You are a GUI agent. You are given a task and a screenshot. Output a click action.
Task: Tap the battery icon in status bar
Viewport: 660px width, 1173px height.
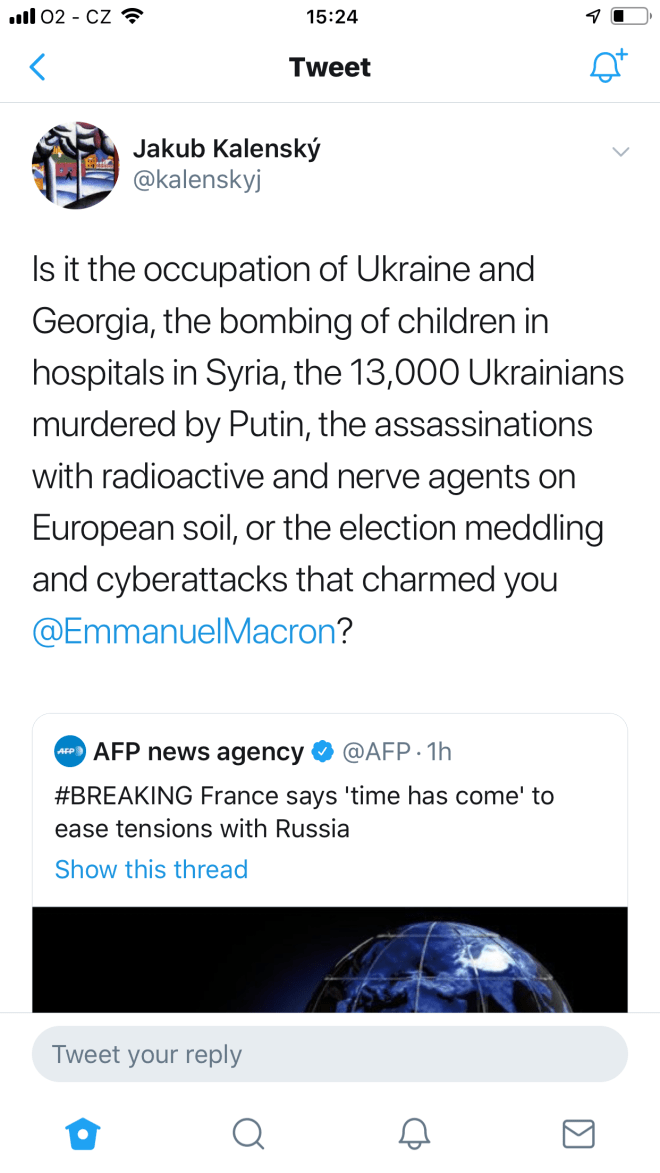(x=629, y=16)
